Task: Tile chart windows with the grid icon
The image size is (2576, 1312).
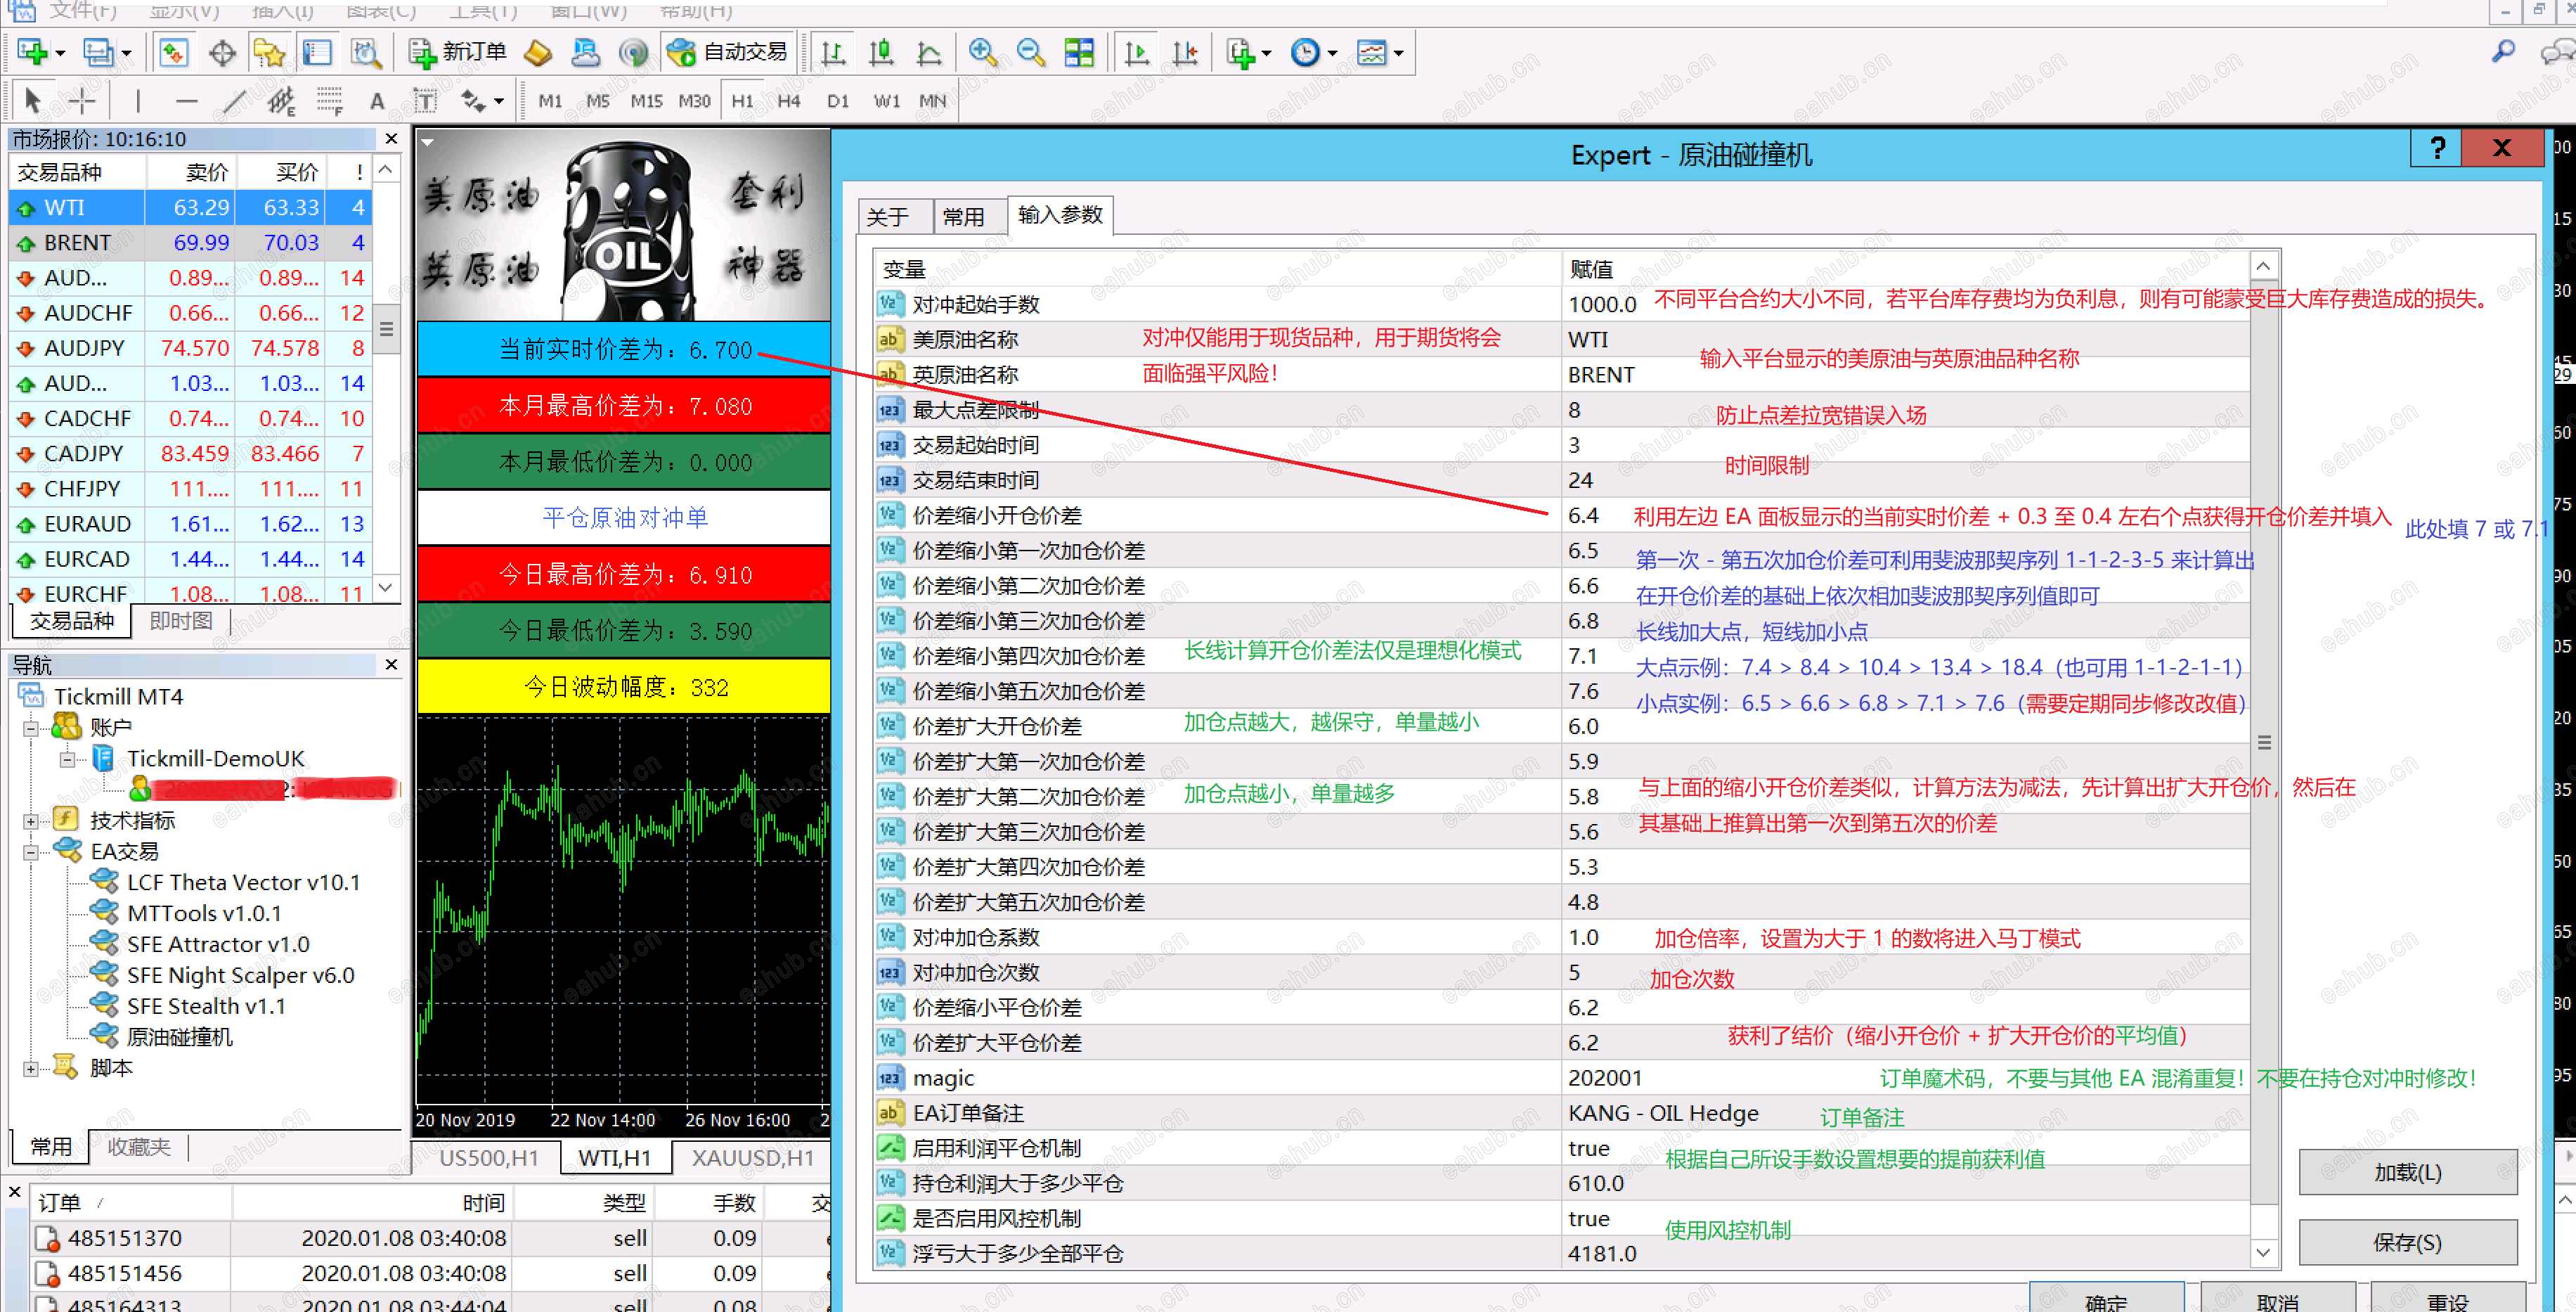Action: coord(1079,52)
